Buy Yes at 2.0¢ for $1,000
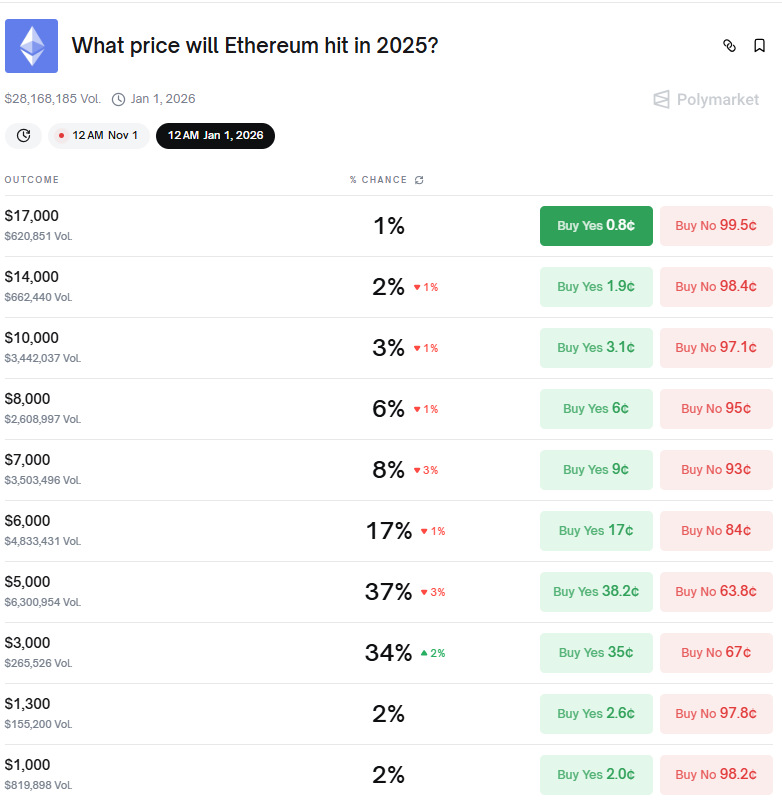782x801 pixels. [x=596, y=775]
